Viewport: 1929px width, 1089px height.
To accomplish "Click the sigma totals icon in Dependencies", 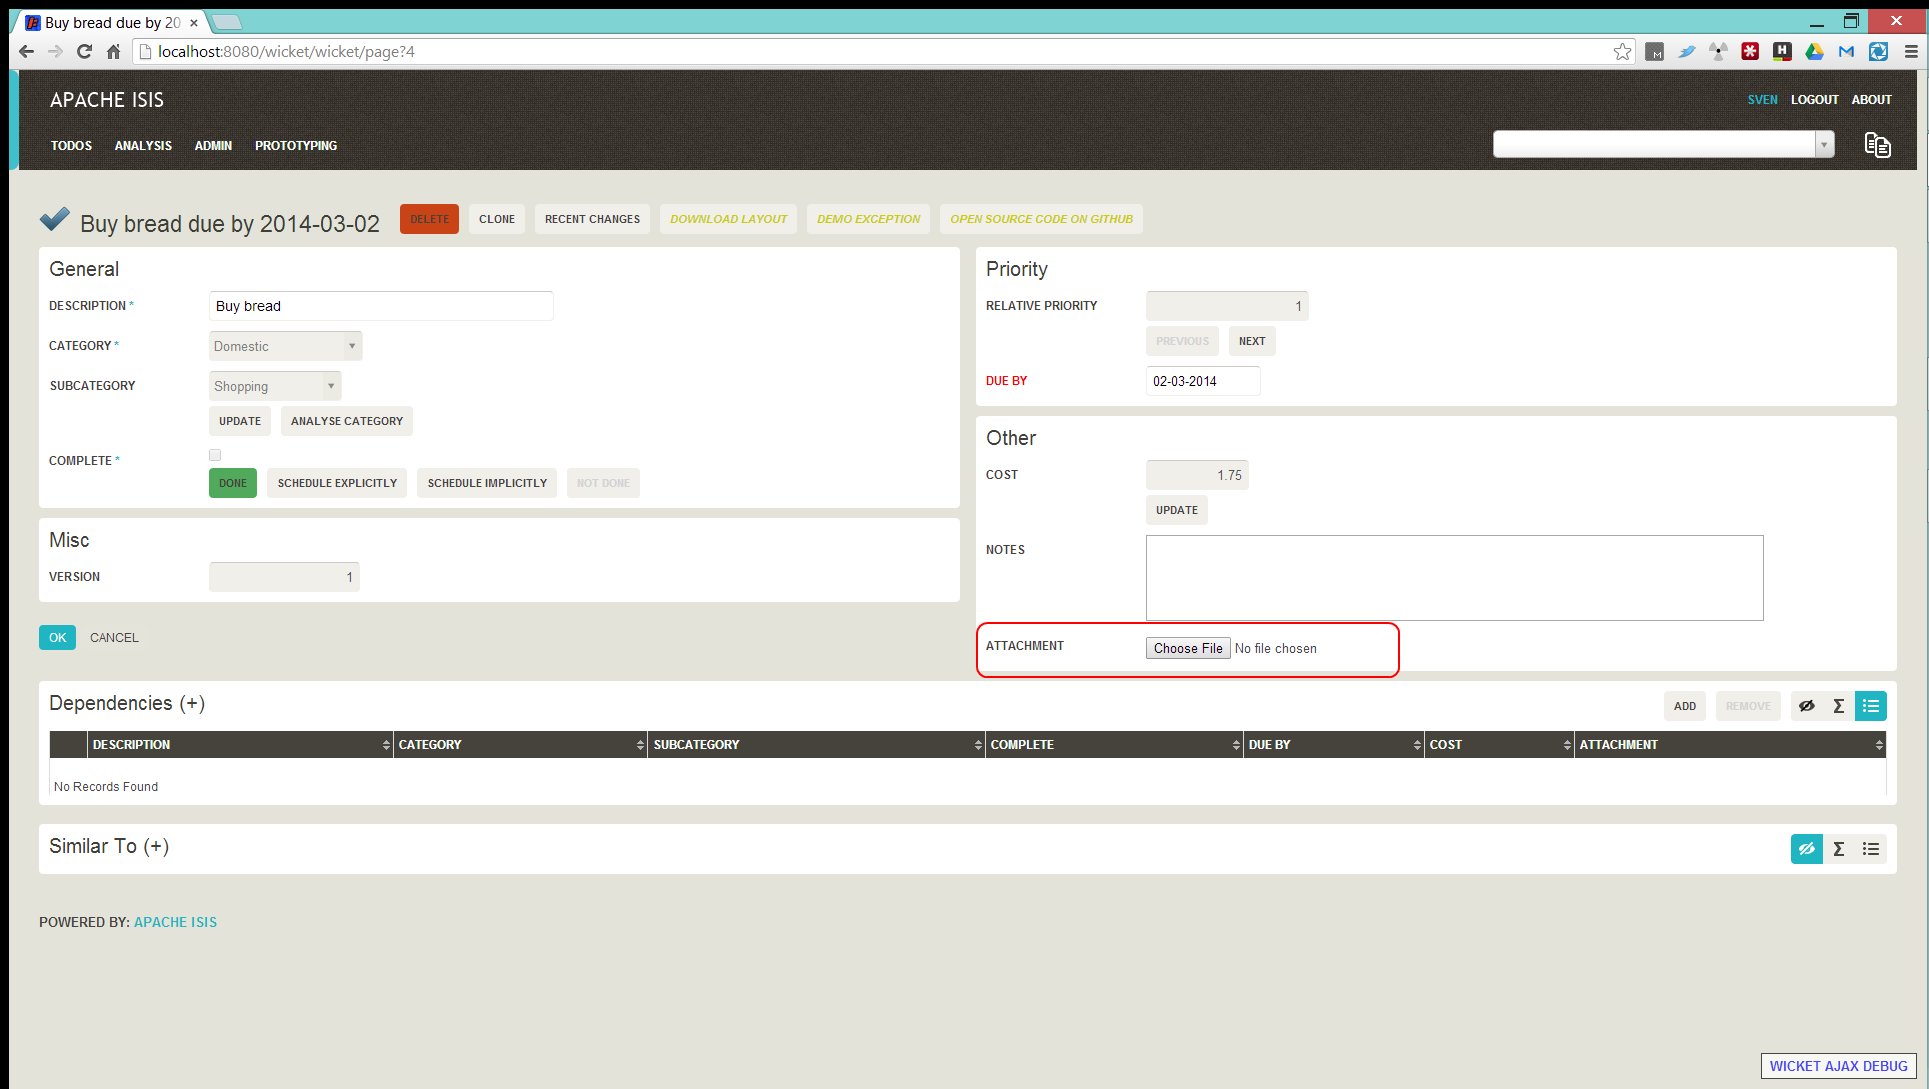I will [1838, 706].
